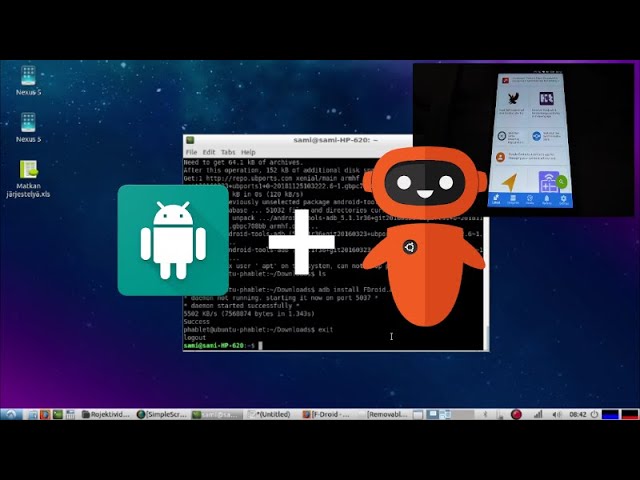
Task: Click the blue CPU monitor applet
Action: [x=610, y=415]
